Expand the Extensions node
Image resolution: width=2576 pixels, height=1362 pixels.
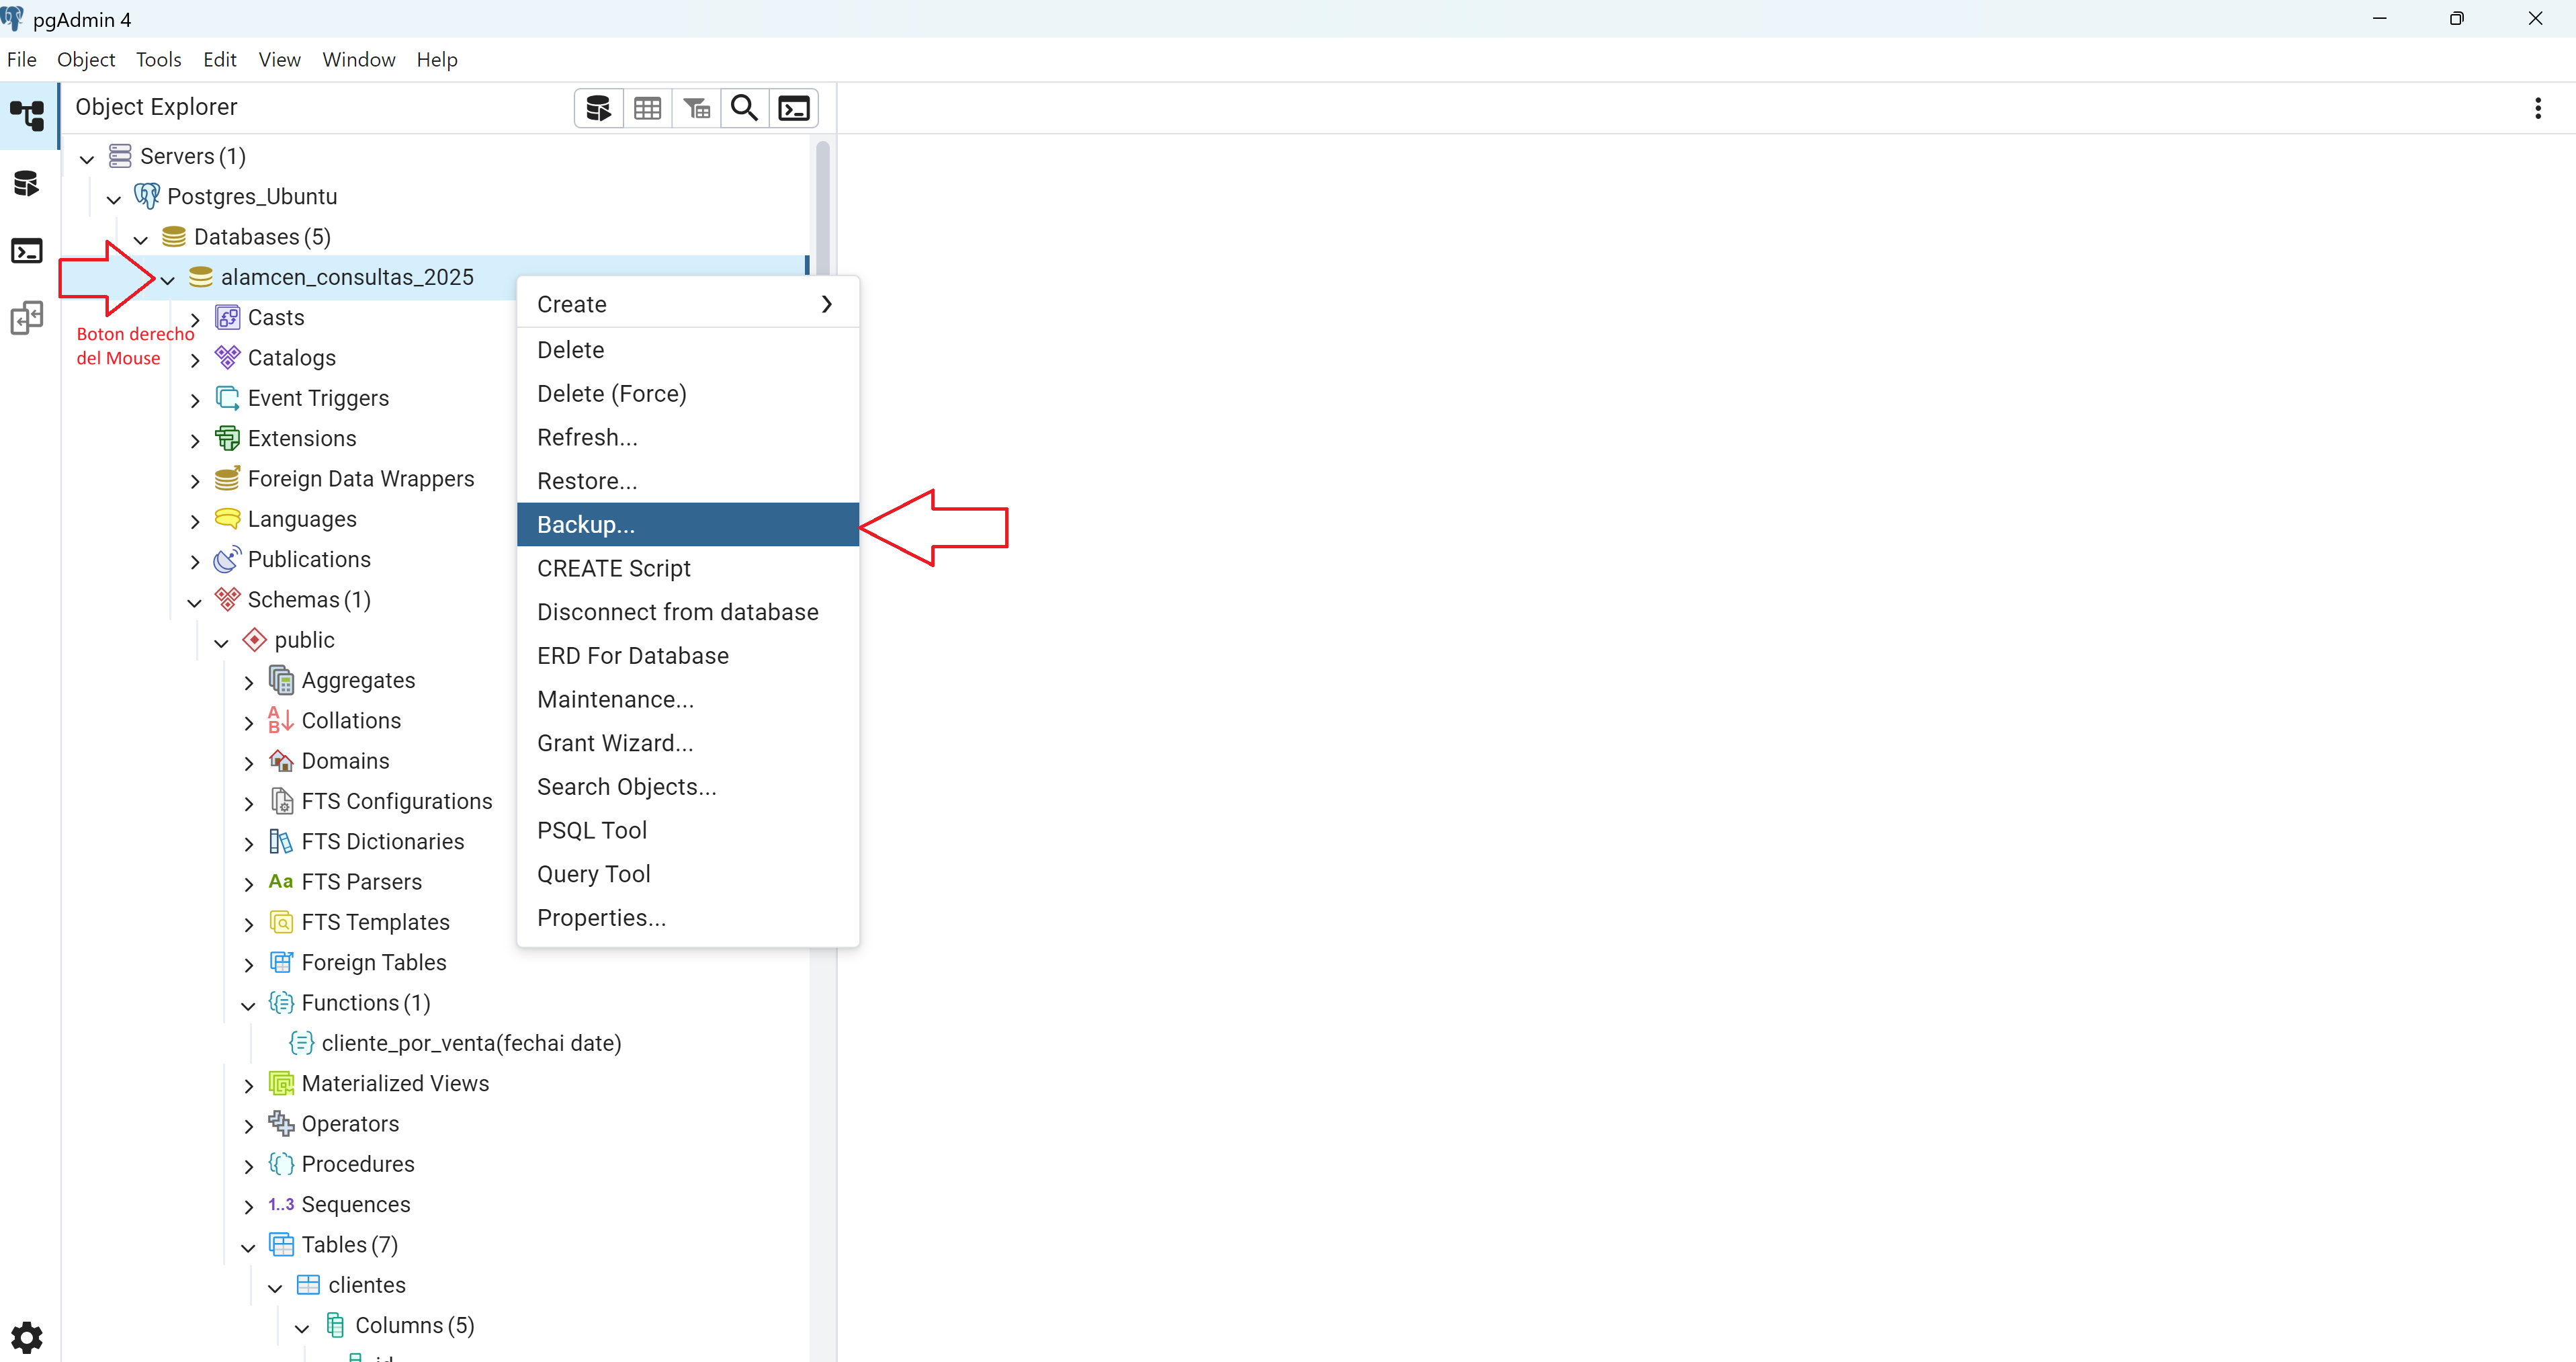point(195,440)
